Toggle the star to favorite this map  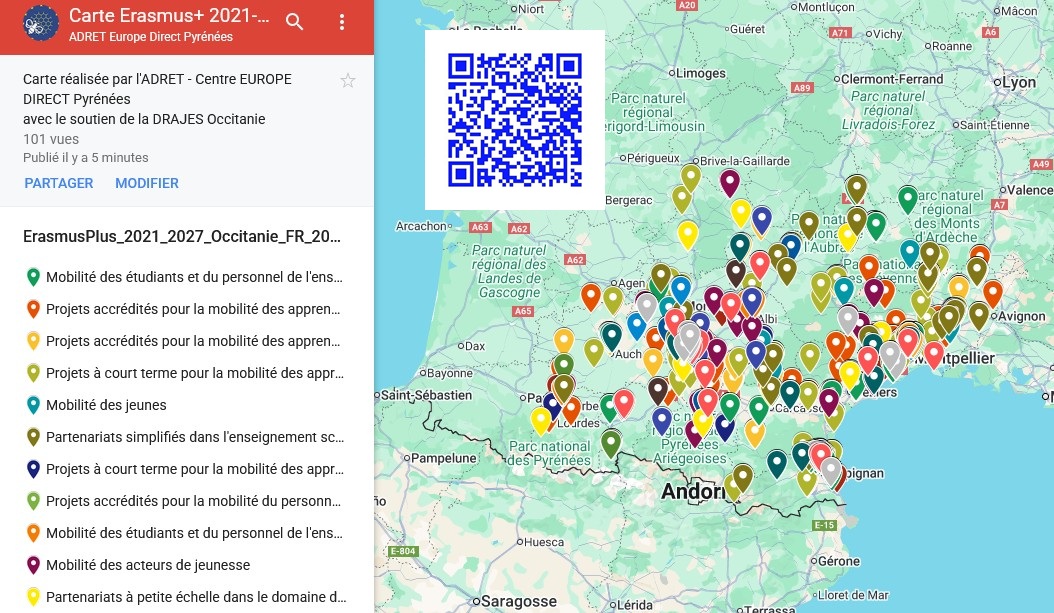coord(348,80)
